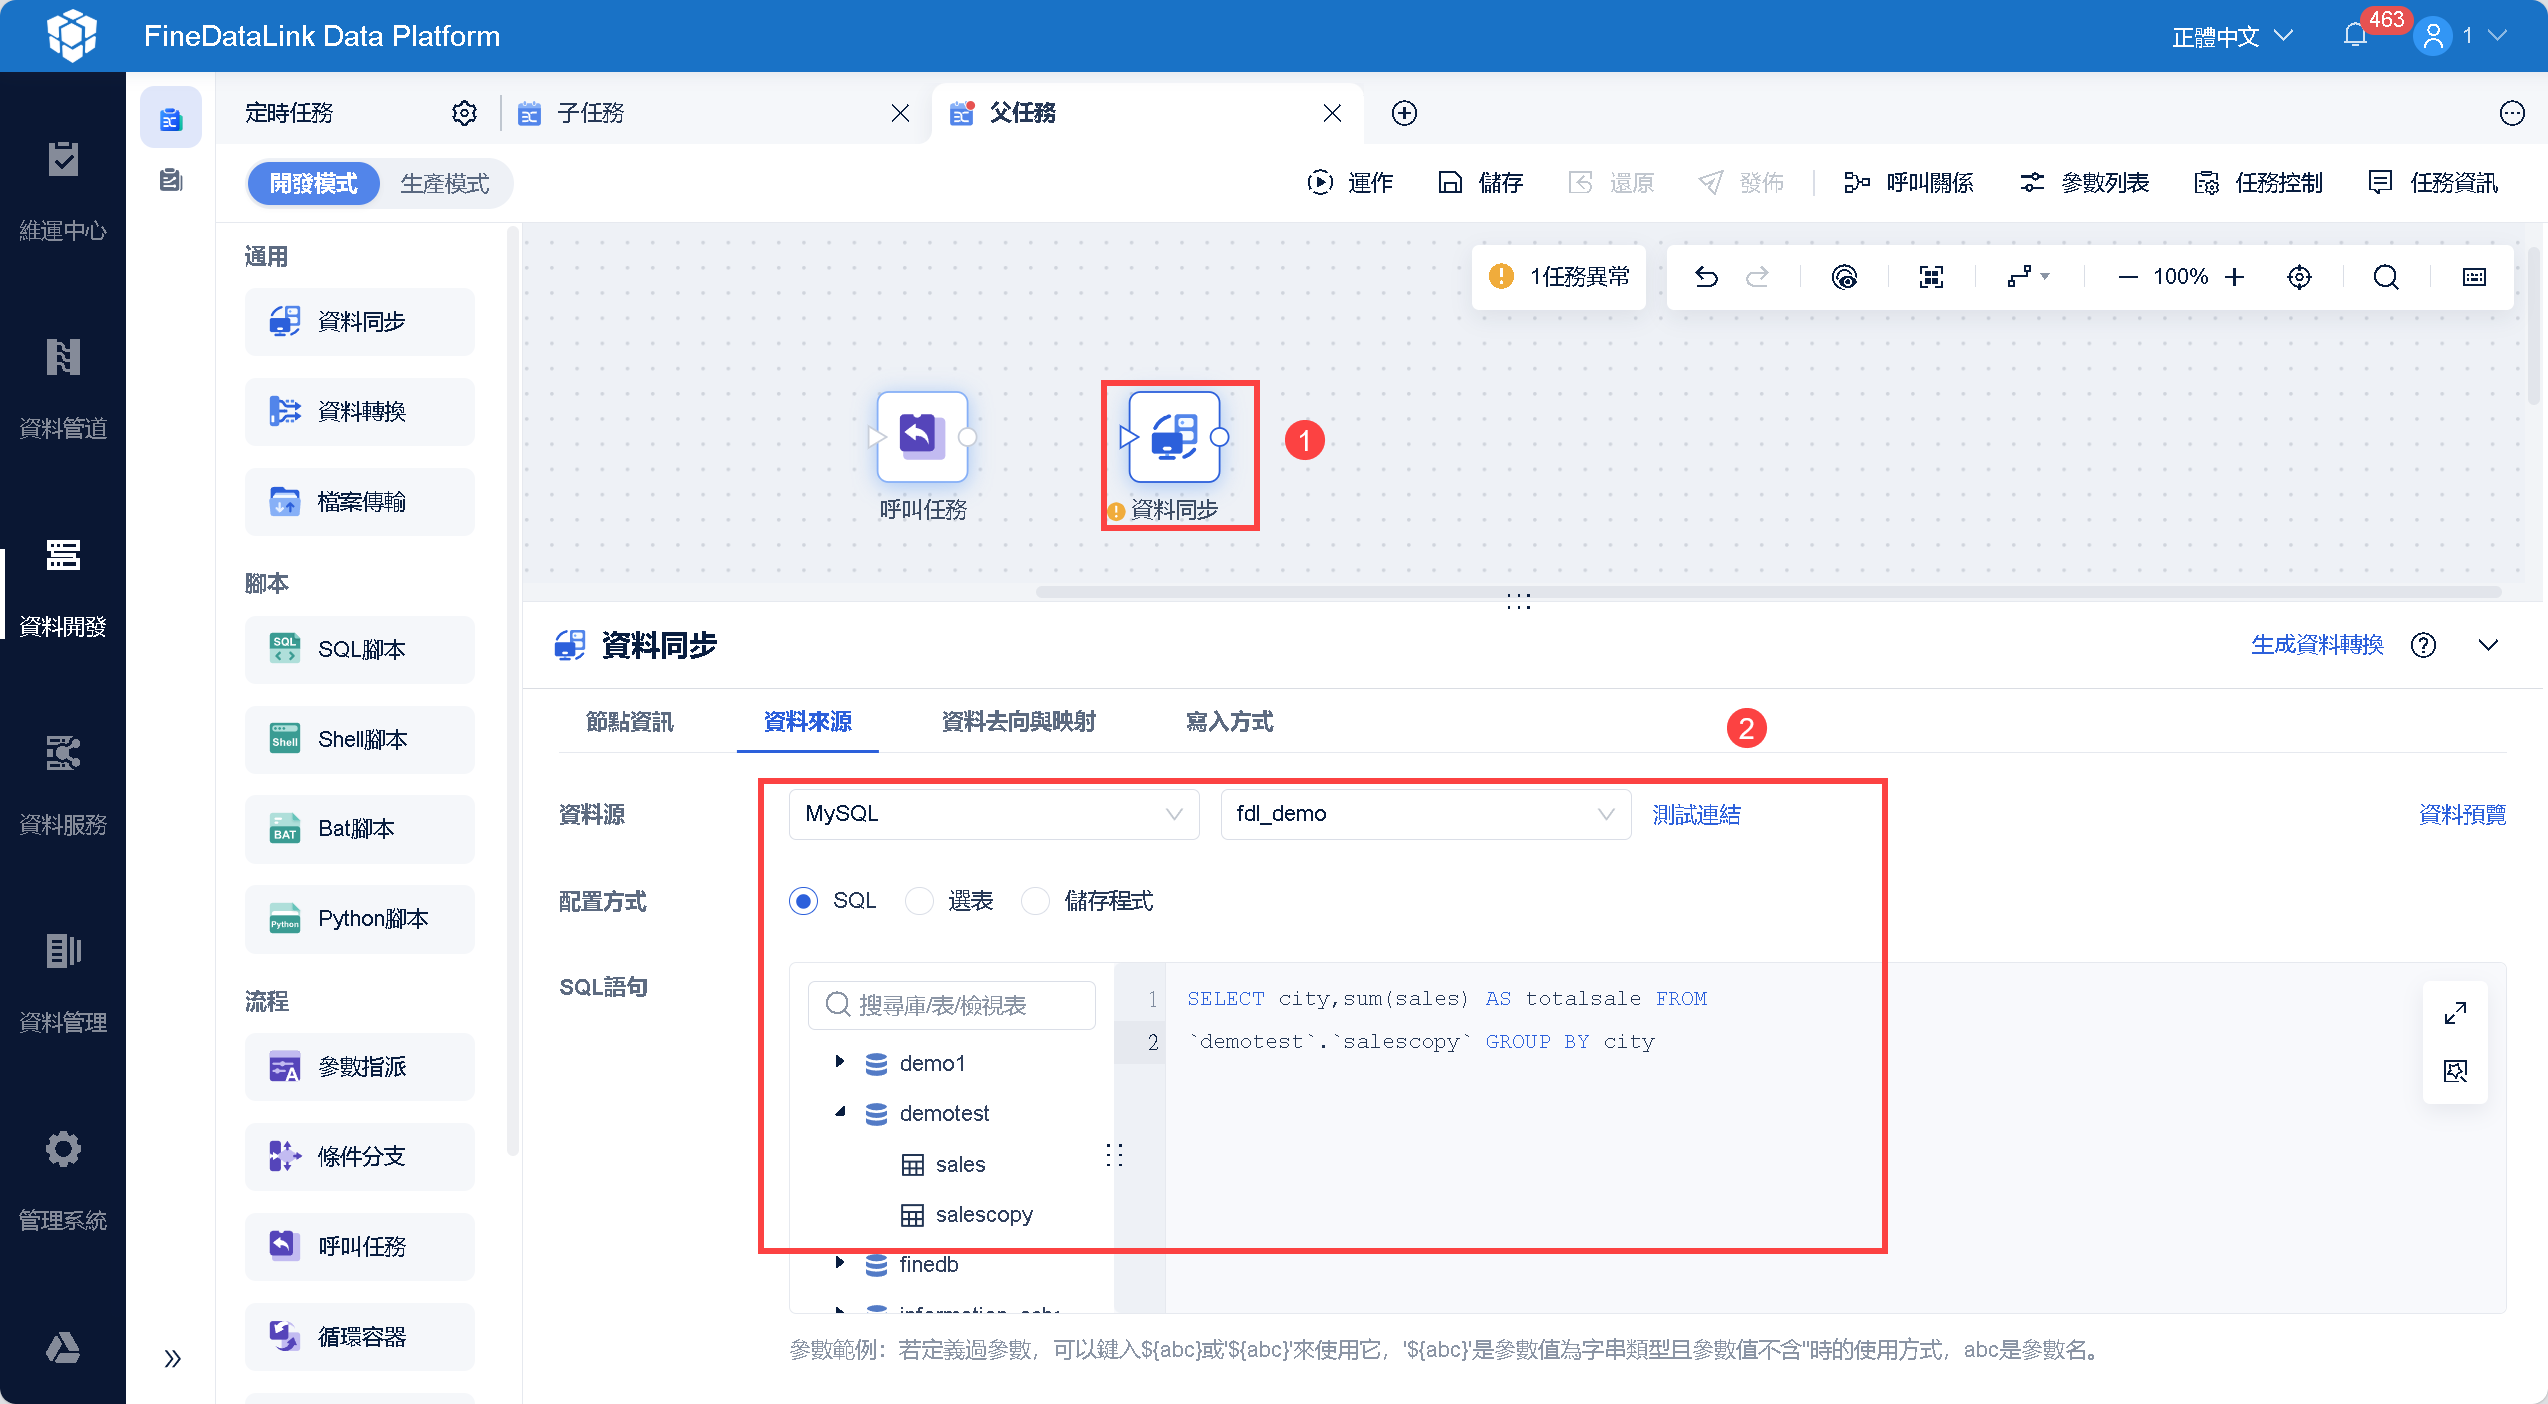Select the 儲存程式 radio button
Screen dimensions: 2548x1404
click(1035, 901)
